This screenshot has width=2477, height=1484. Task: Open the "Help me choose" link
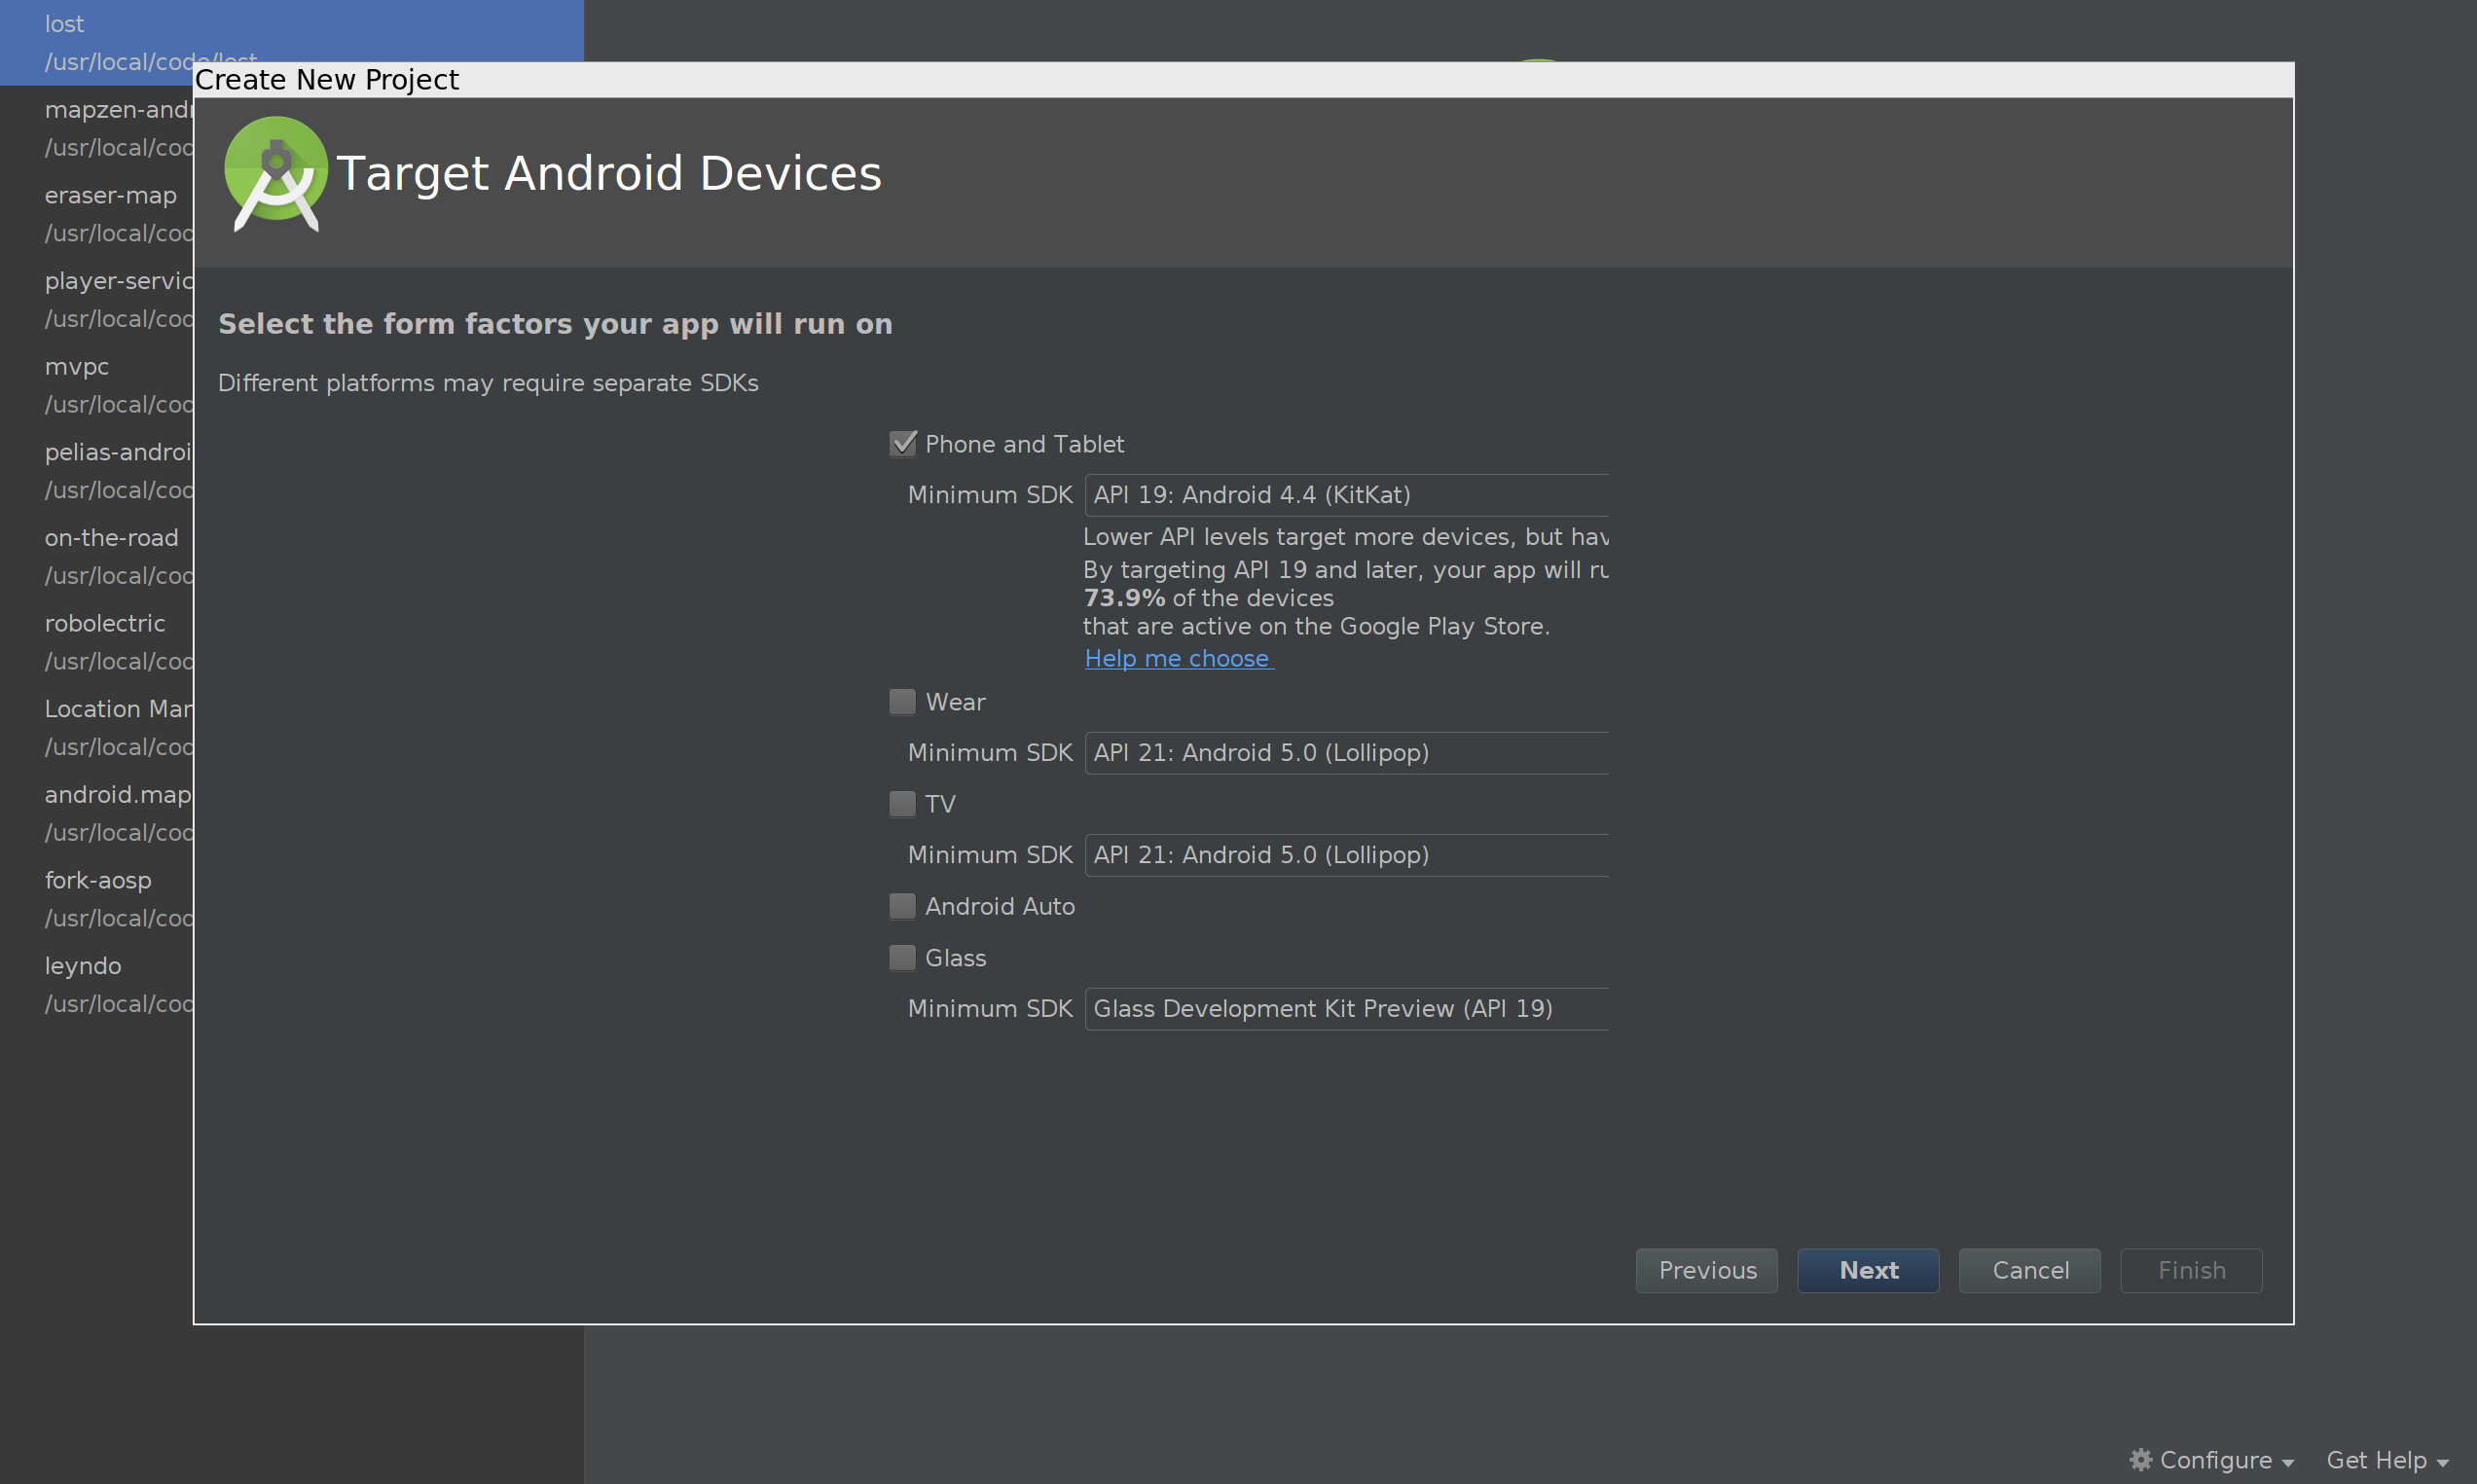(x=1178, y=658)
